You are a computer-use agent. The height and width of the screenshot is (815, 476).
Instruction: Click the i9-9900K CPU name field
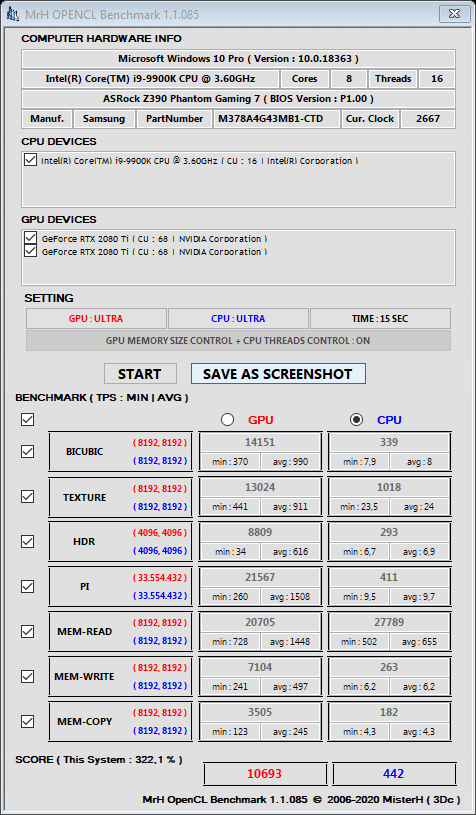tap(150, 79)
